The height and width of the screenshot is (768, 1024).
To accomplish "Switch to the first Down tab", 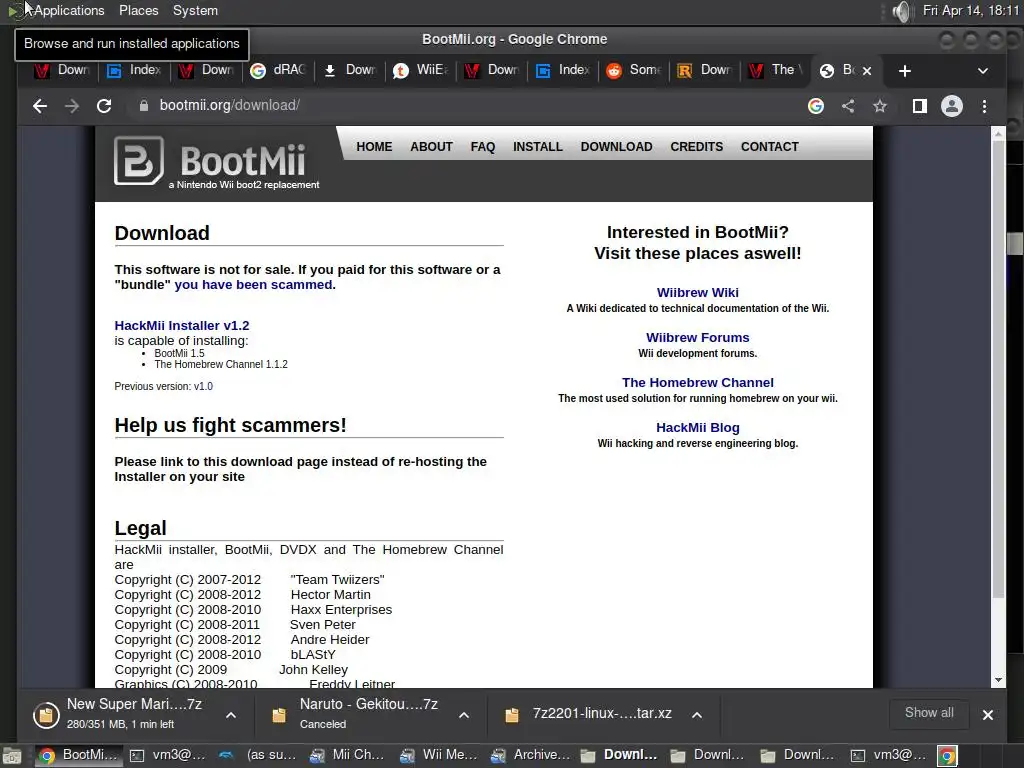I will (x=62, y=71).
